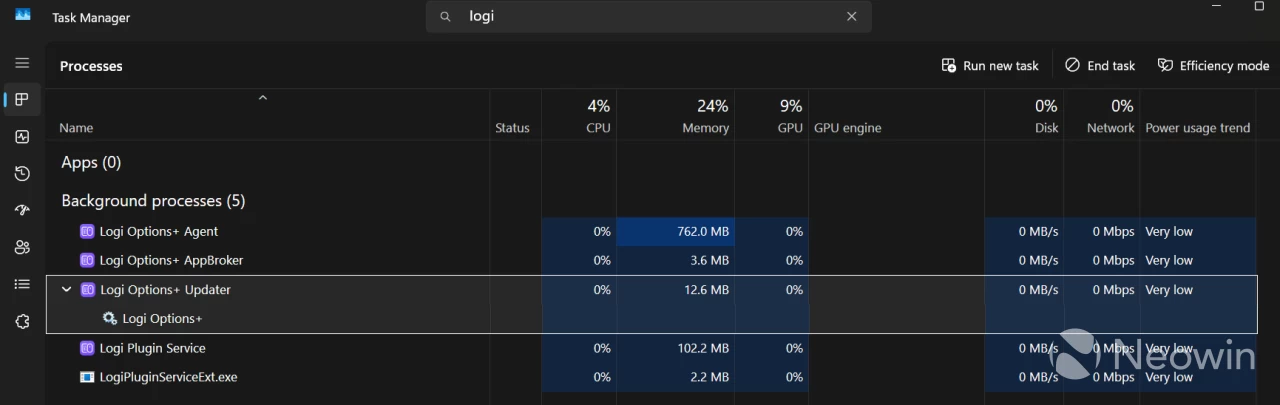Open the Users sidebar icon
Screen dimensions: 1280x405
click(22, 247)
